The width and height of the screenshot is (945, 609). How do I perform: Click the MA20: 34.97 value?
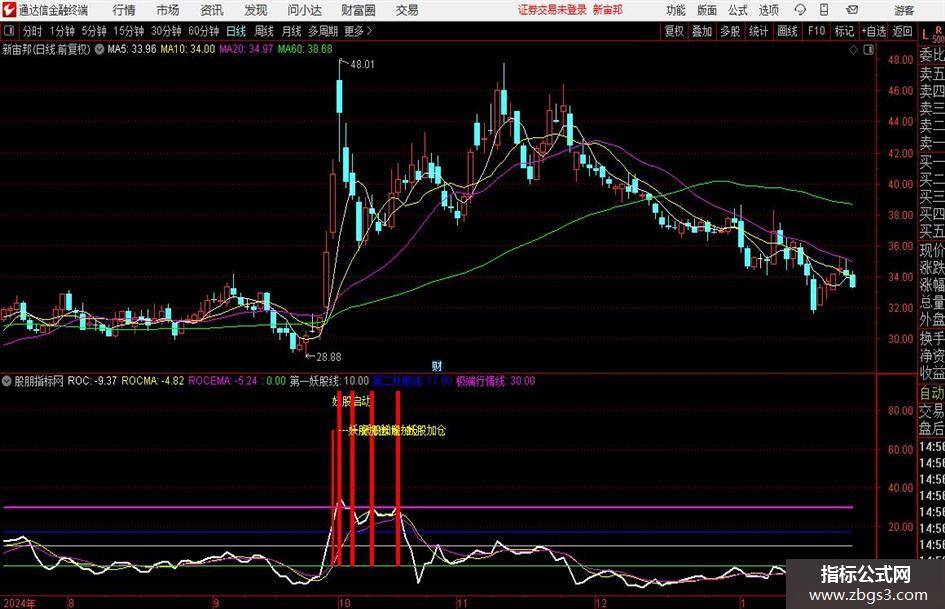[246, 49]
